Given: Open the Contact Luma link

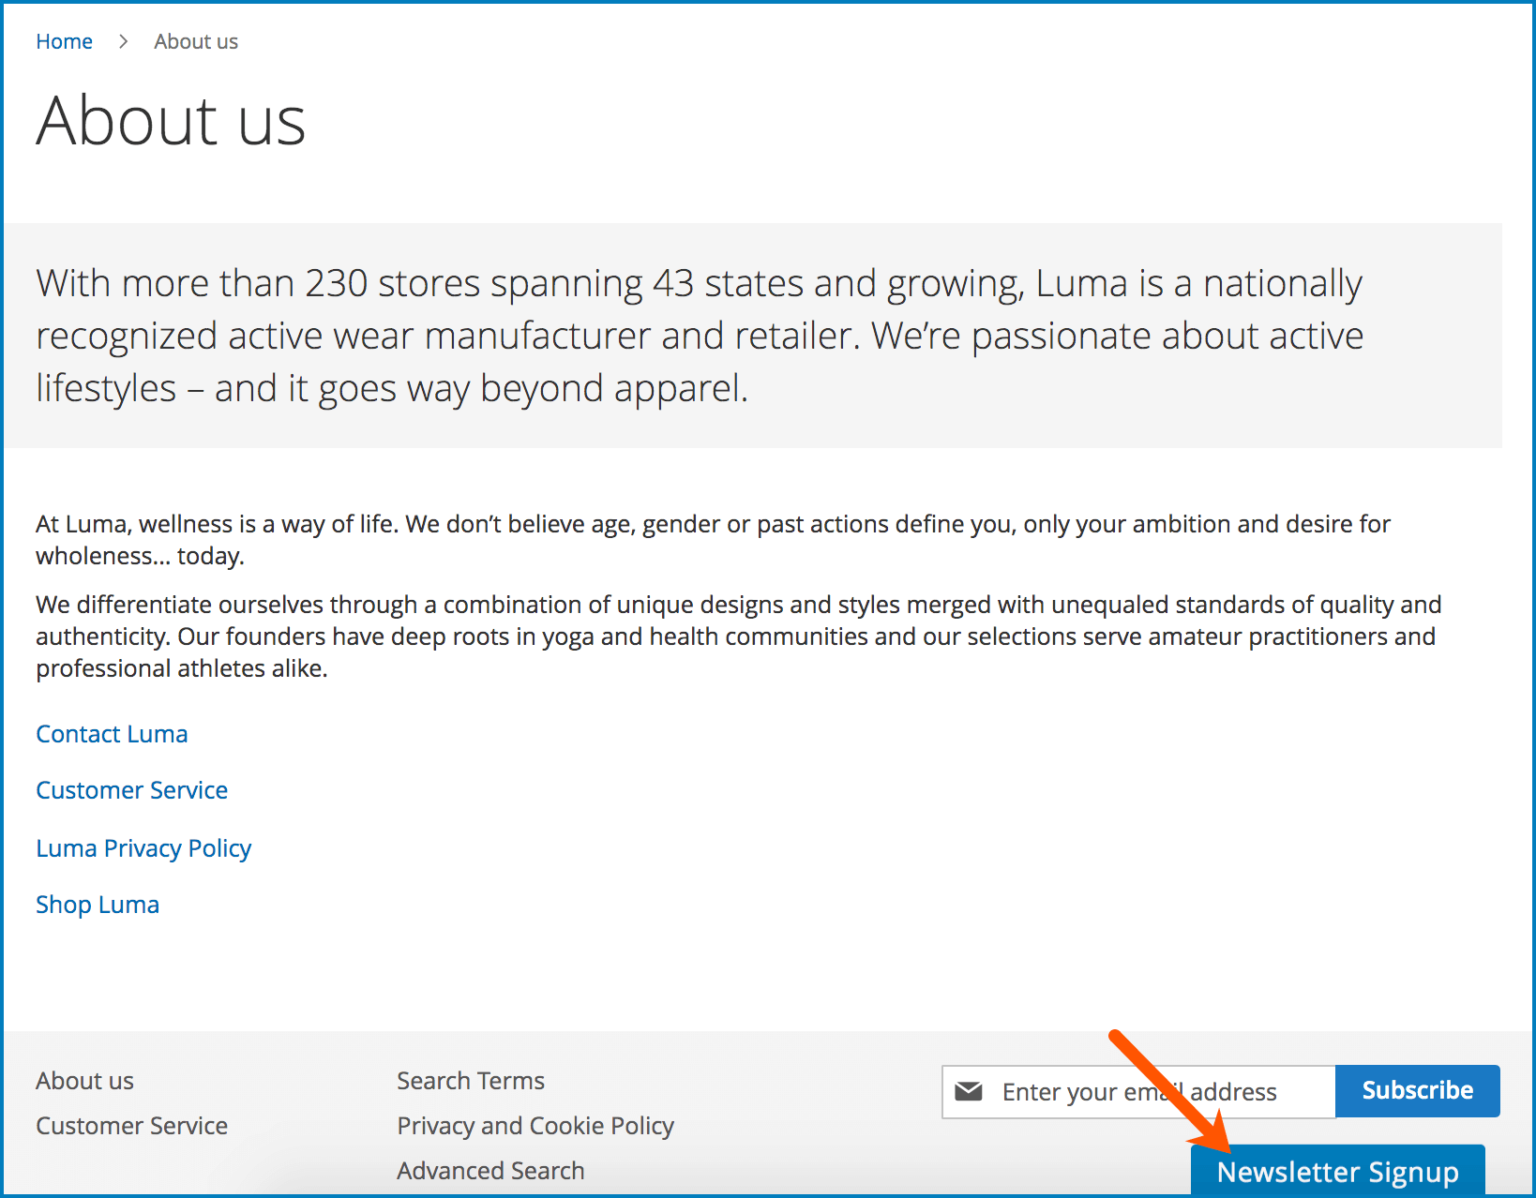Looking at the screenshot, I should [x=112, y=734].
